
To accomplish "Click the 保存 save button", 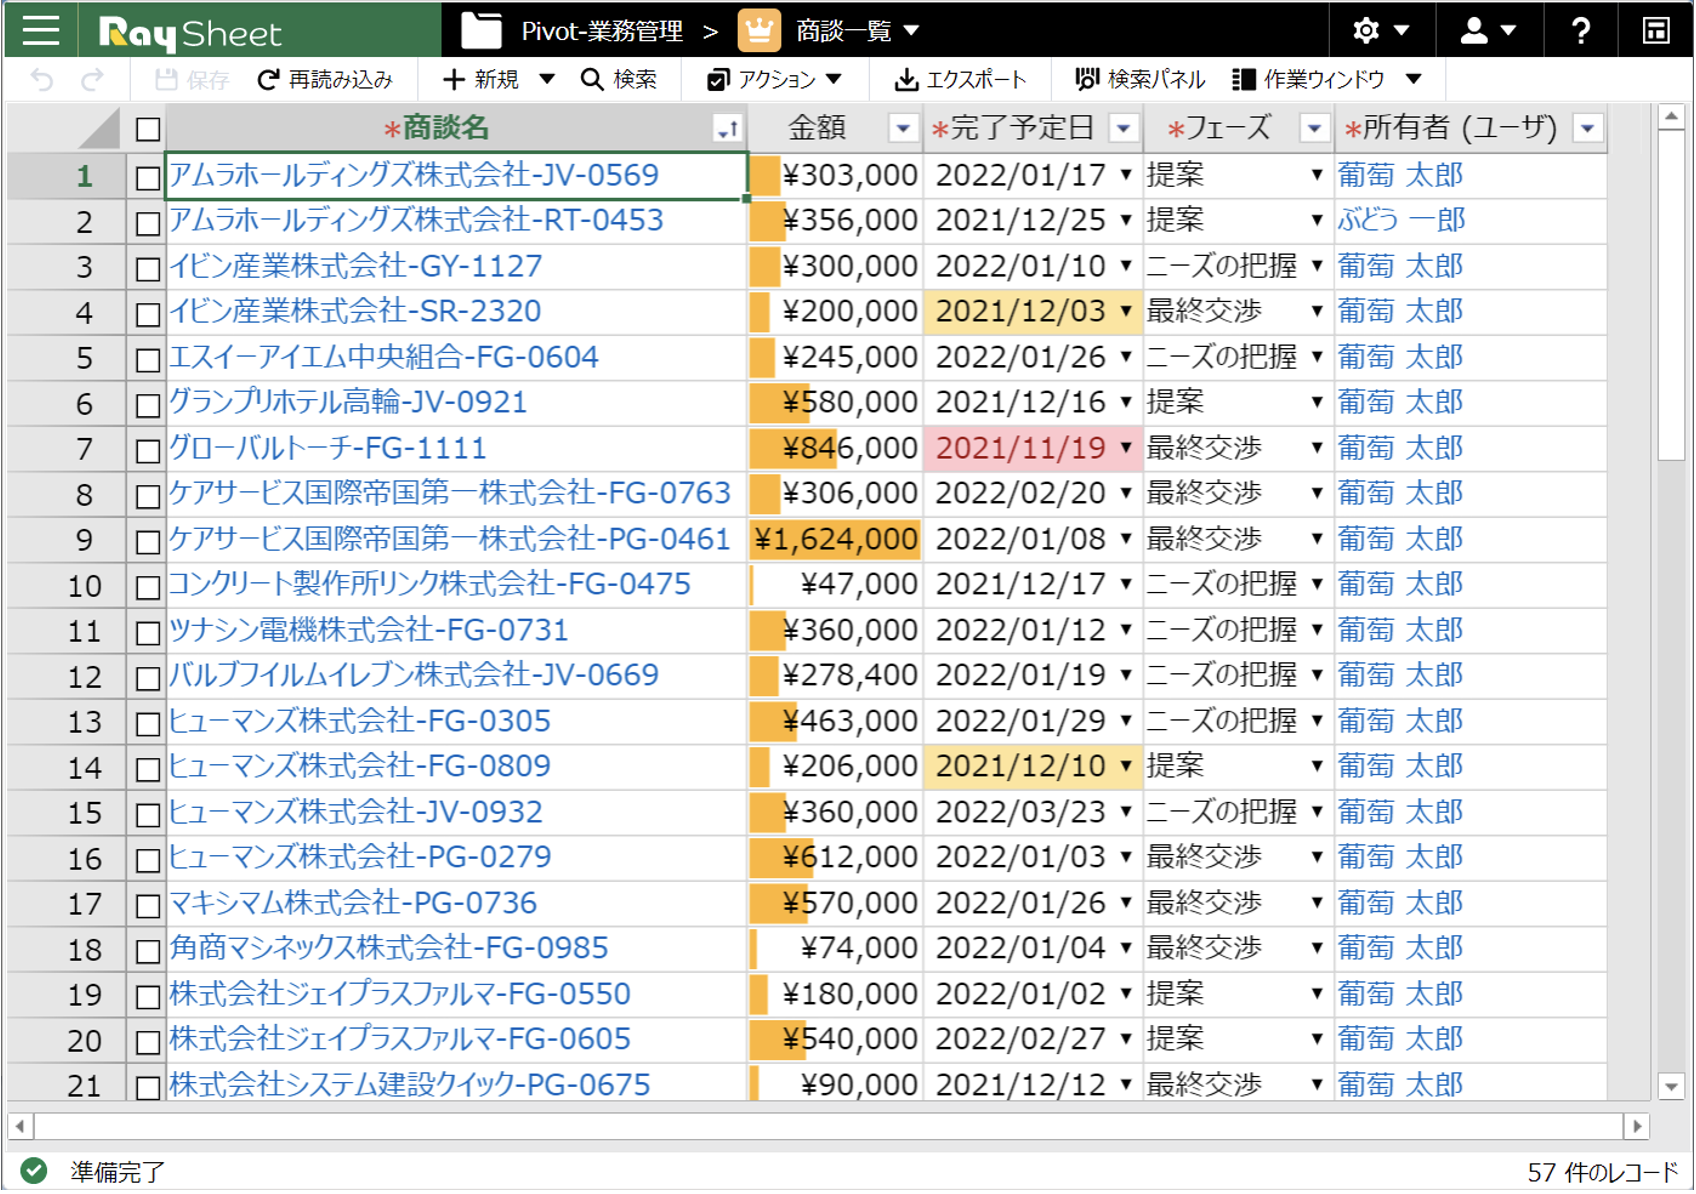I will click(x=192, y=79).
